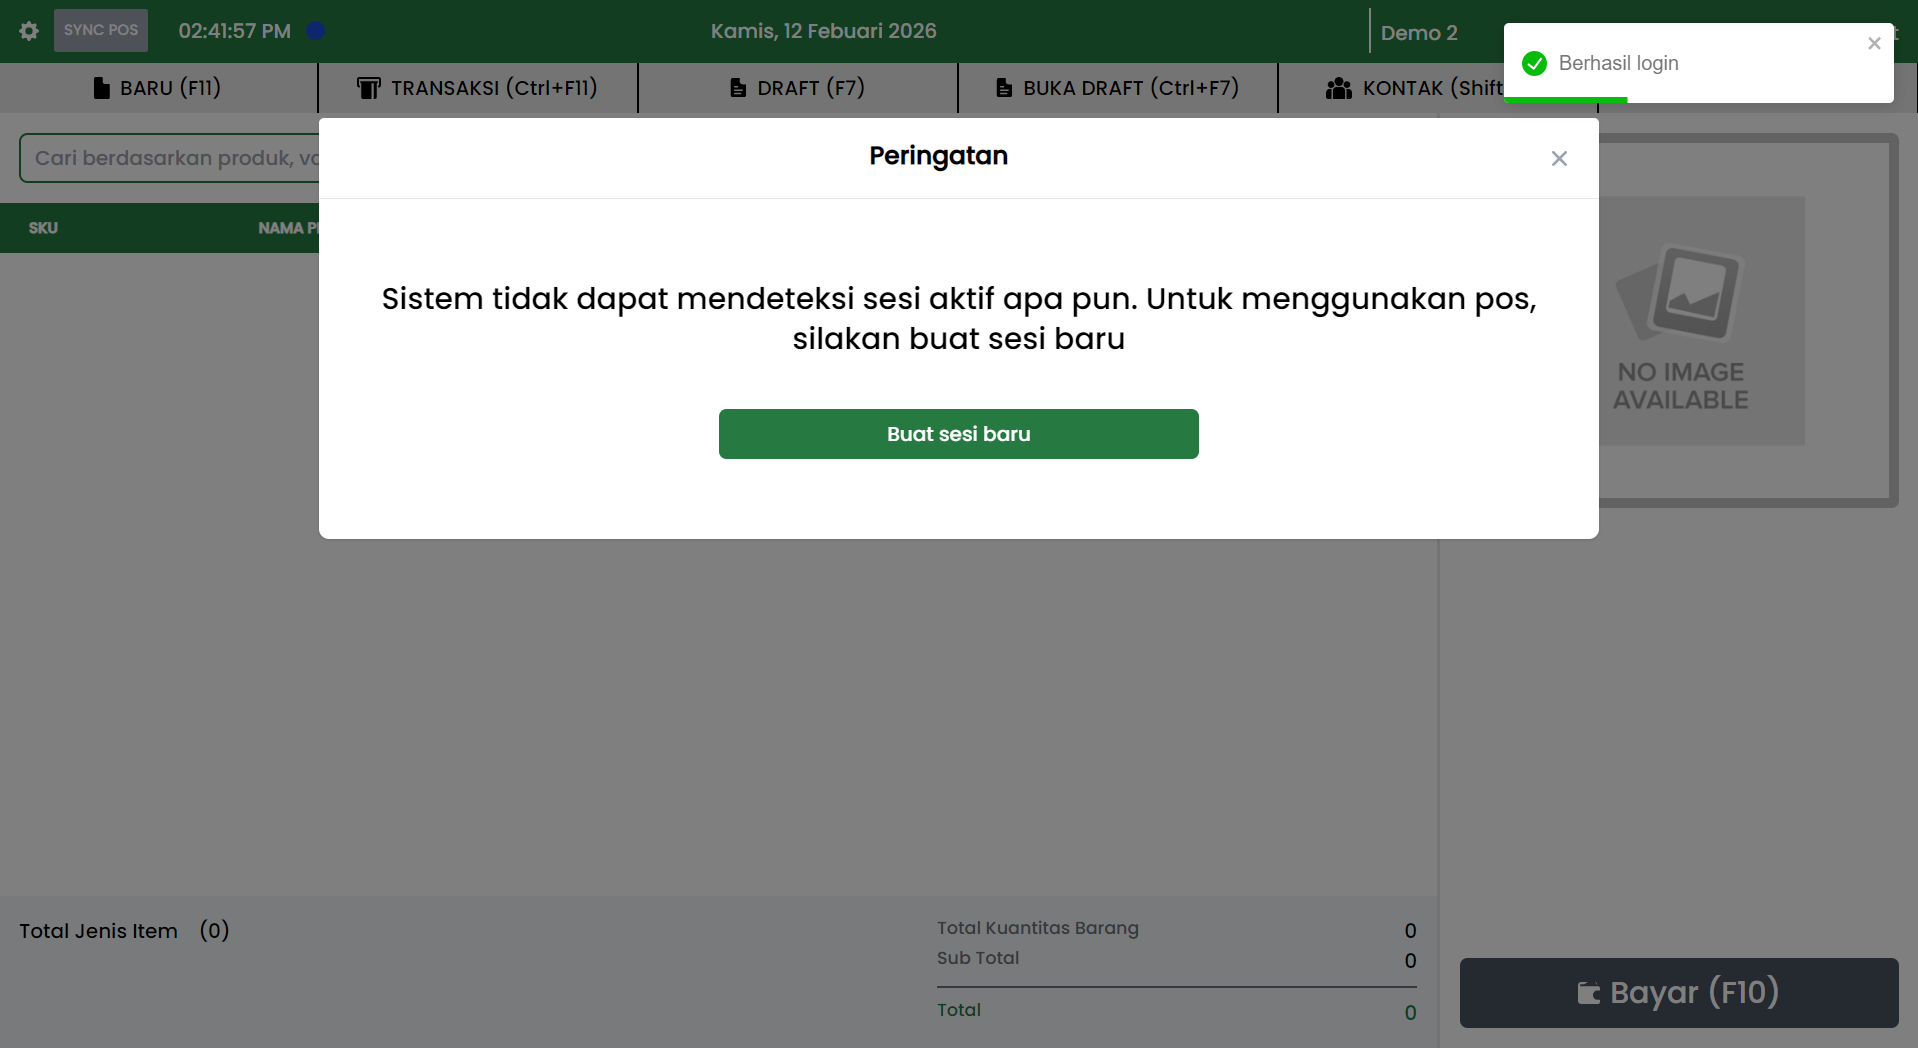Open the settings gear icon
Image resolution: width=1918 pixels, height=1048 pixels.
29,31
